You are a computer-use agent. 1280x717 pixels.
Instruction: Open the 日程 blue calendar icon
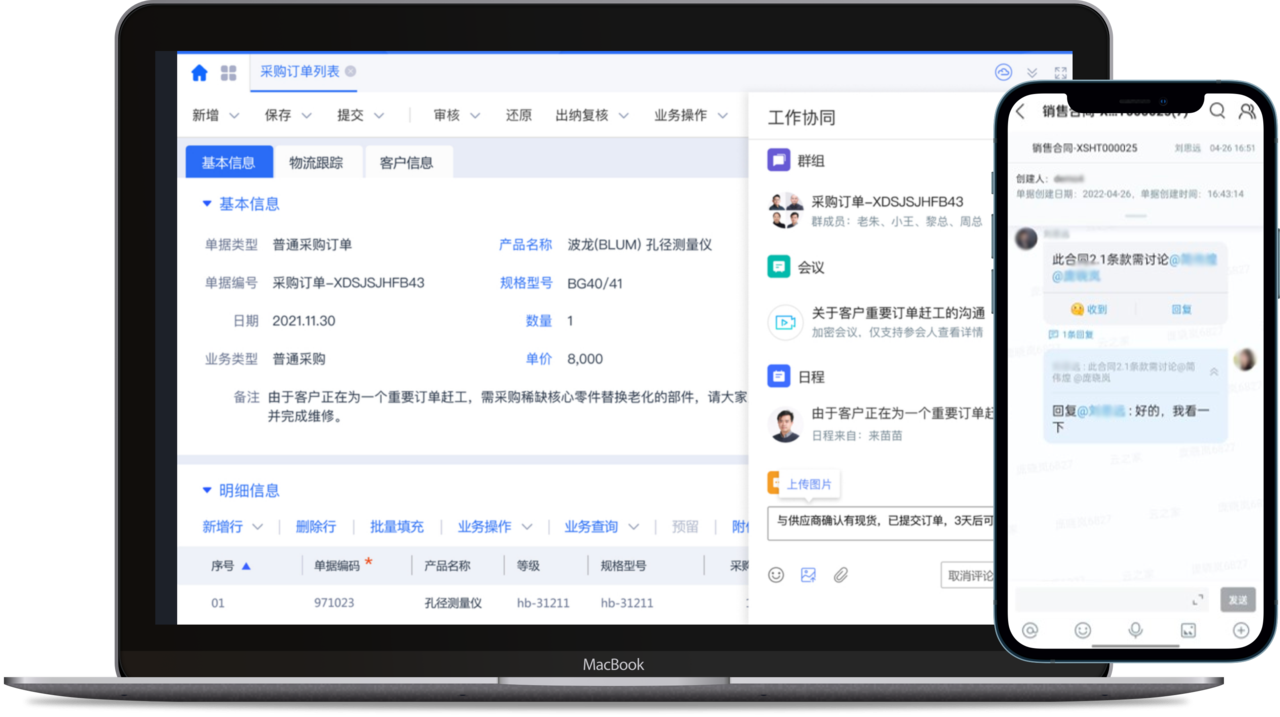click(779, 377)
